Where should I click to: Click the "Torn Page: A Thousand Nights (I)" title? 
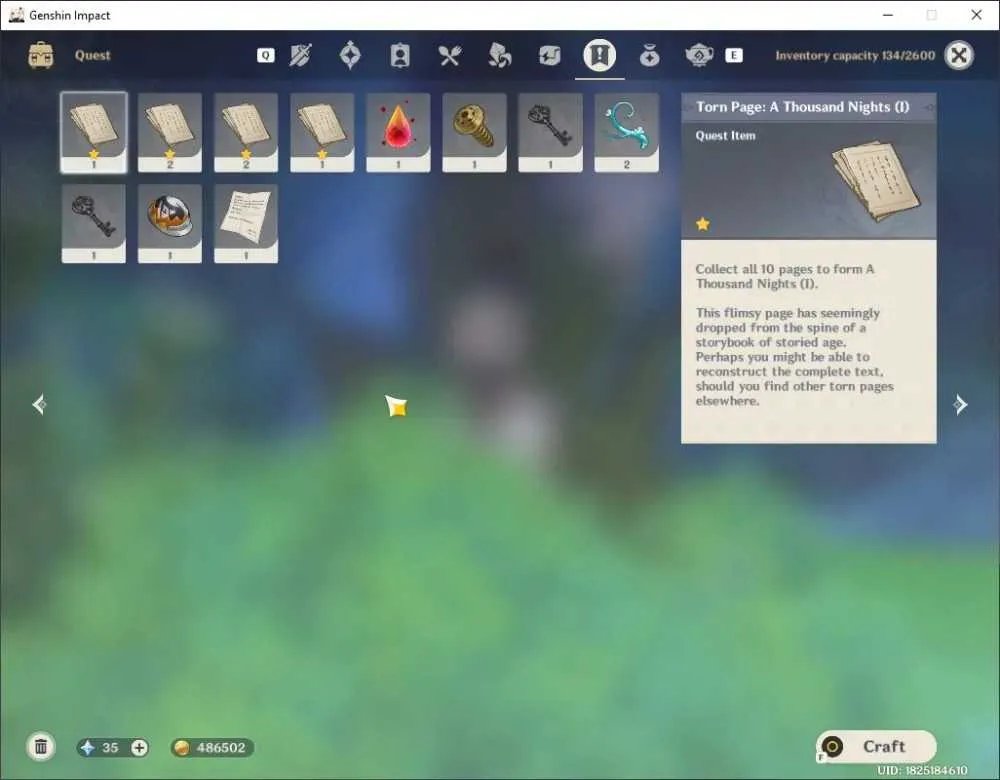802,107
